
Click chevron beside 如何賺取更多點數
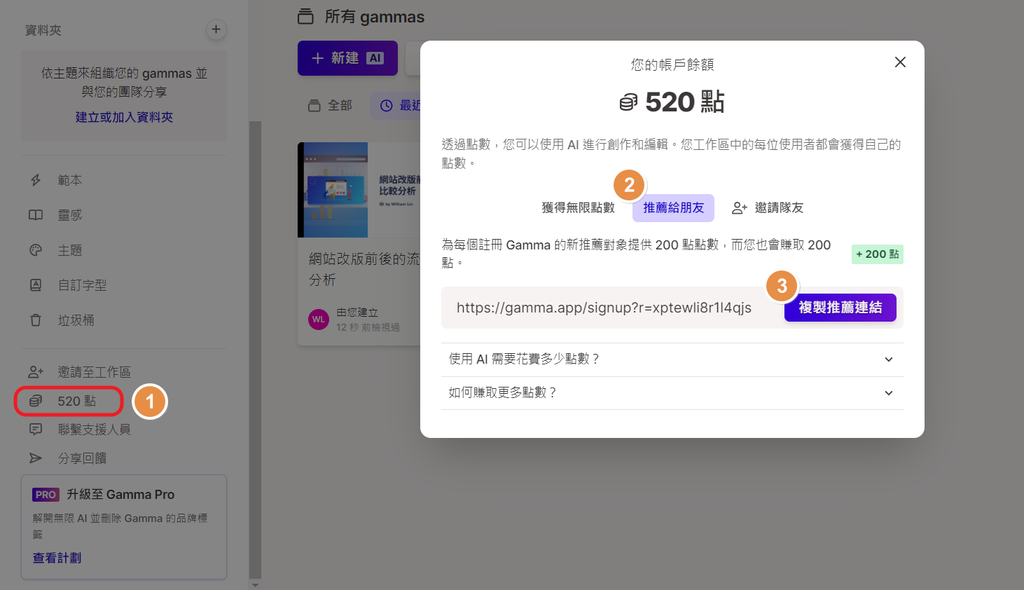(889, 393)
